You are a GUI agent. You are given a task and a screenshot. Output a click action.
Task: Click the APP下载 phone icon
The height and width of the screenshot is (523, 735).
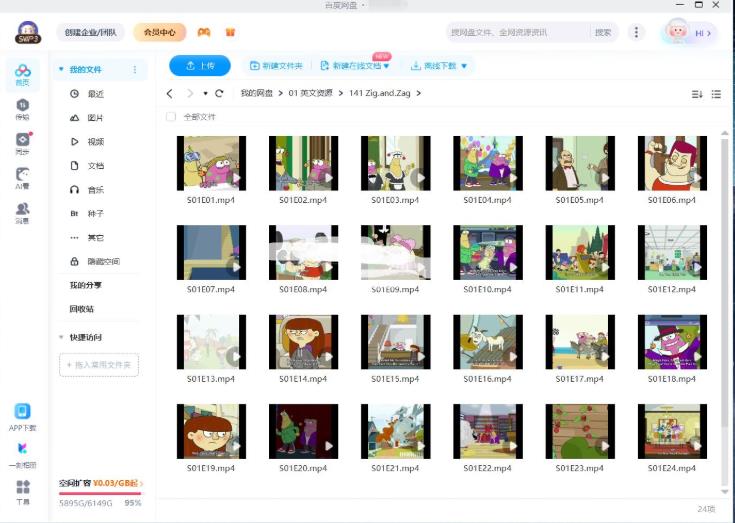(22, 411)
